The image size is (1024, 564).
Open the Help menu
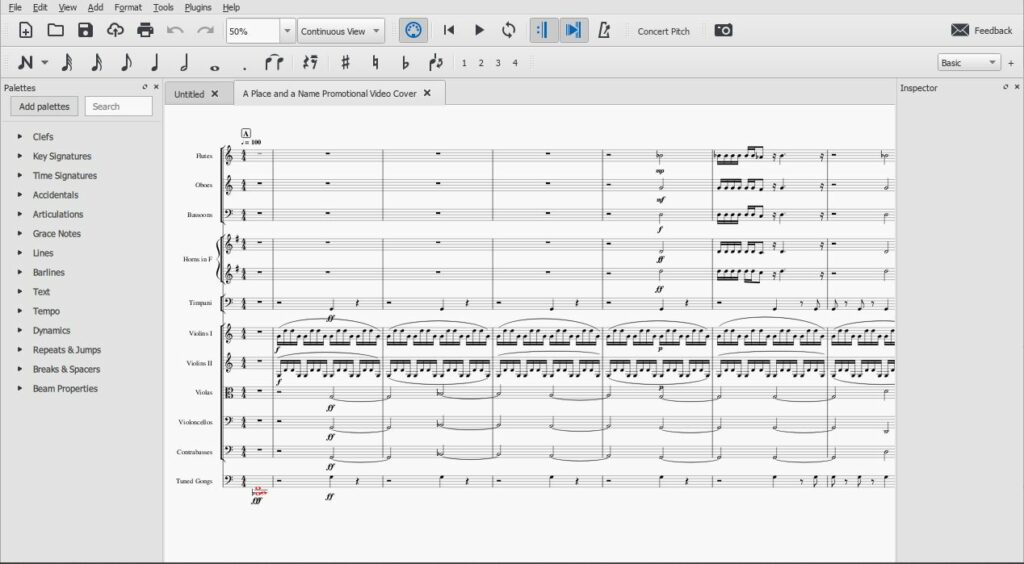click(231, 7)
